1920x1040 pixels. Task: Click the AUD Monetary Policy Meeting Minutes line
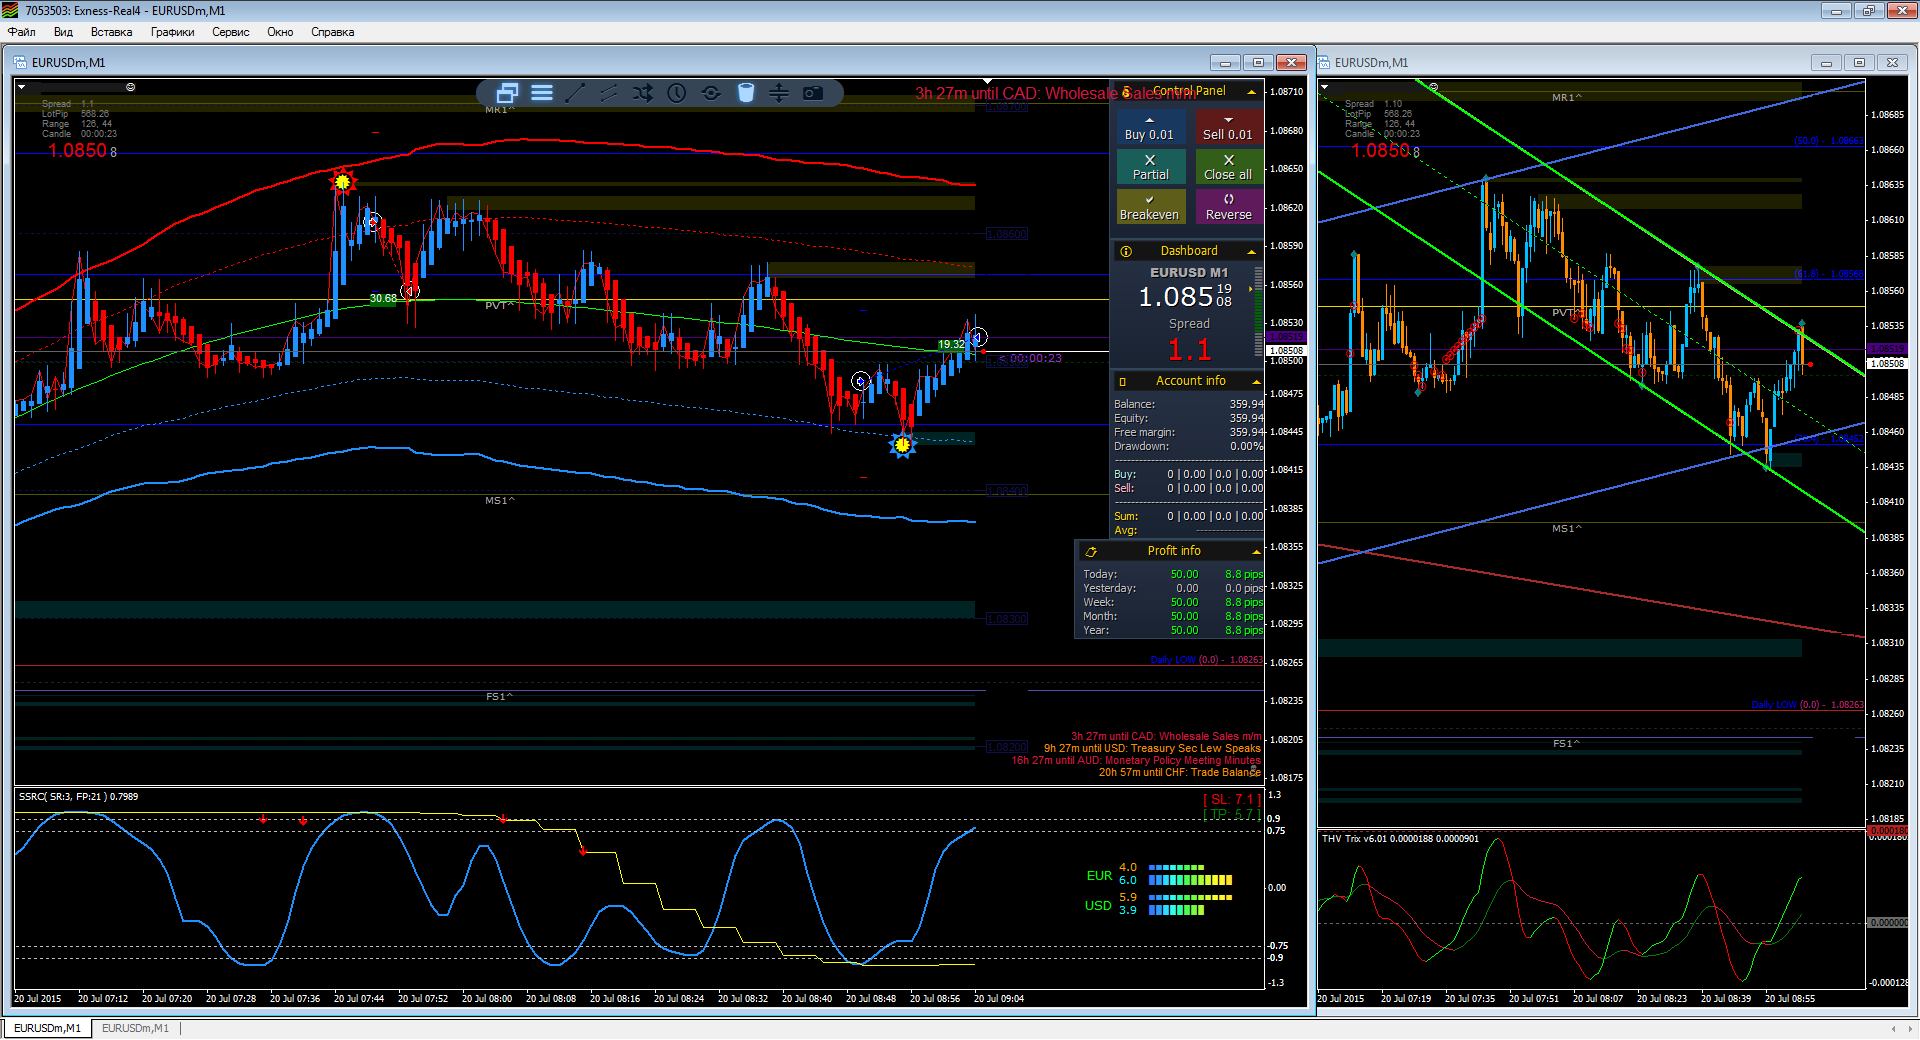[x=1136, y=760]
